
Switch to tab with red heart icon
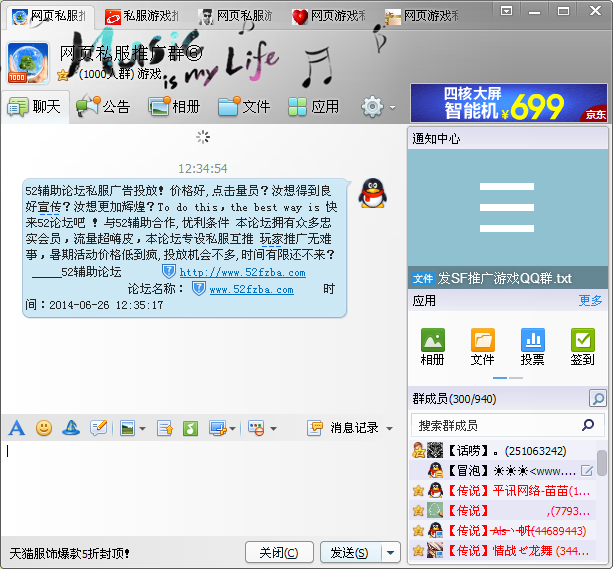click(329, 16)
